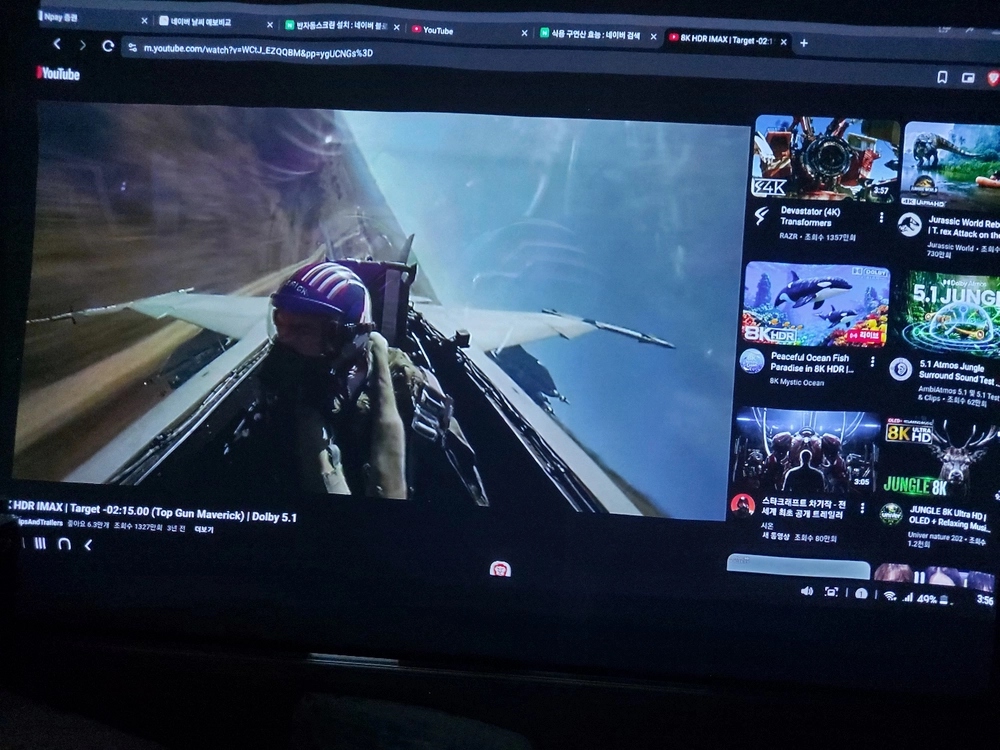Pause the mini media player with pause icon
This screenshot has height=750, width=1000.
tap(919, 577)
